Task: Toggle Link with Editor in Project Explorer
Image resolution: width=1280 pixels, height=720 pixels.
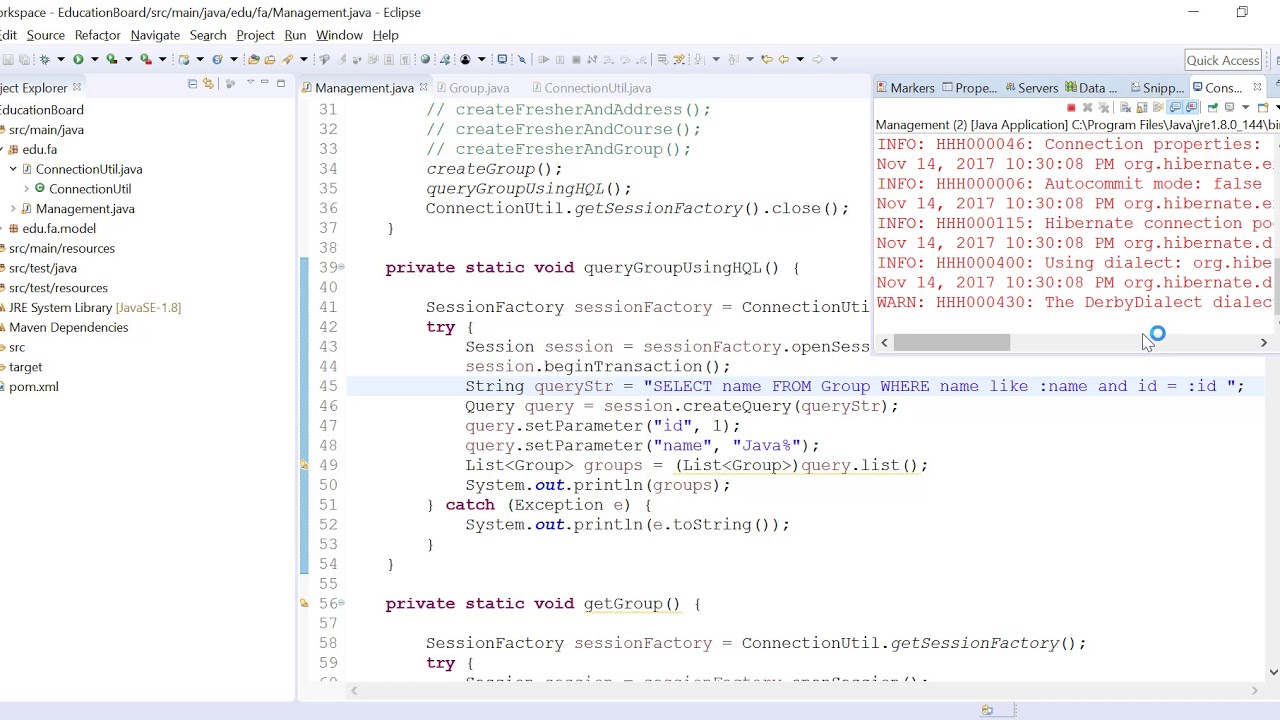Action: 208,83
